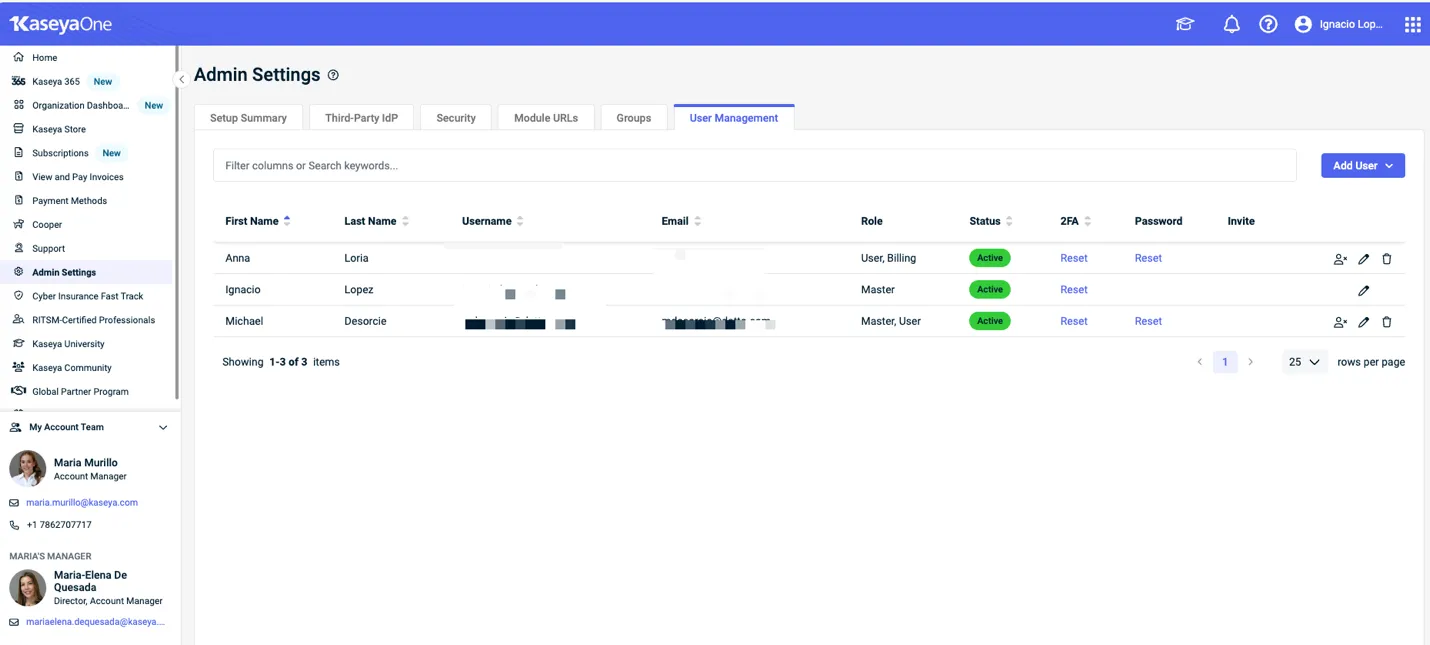The image size is (1430, 645).
Task: Click edit pencil for Ignacio Lopez
Action: (1363, 291)
